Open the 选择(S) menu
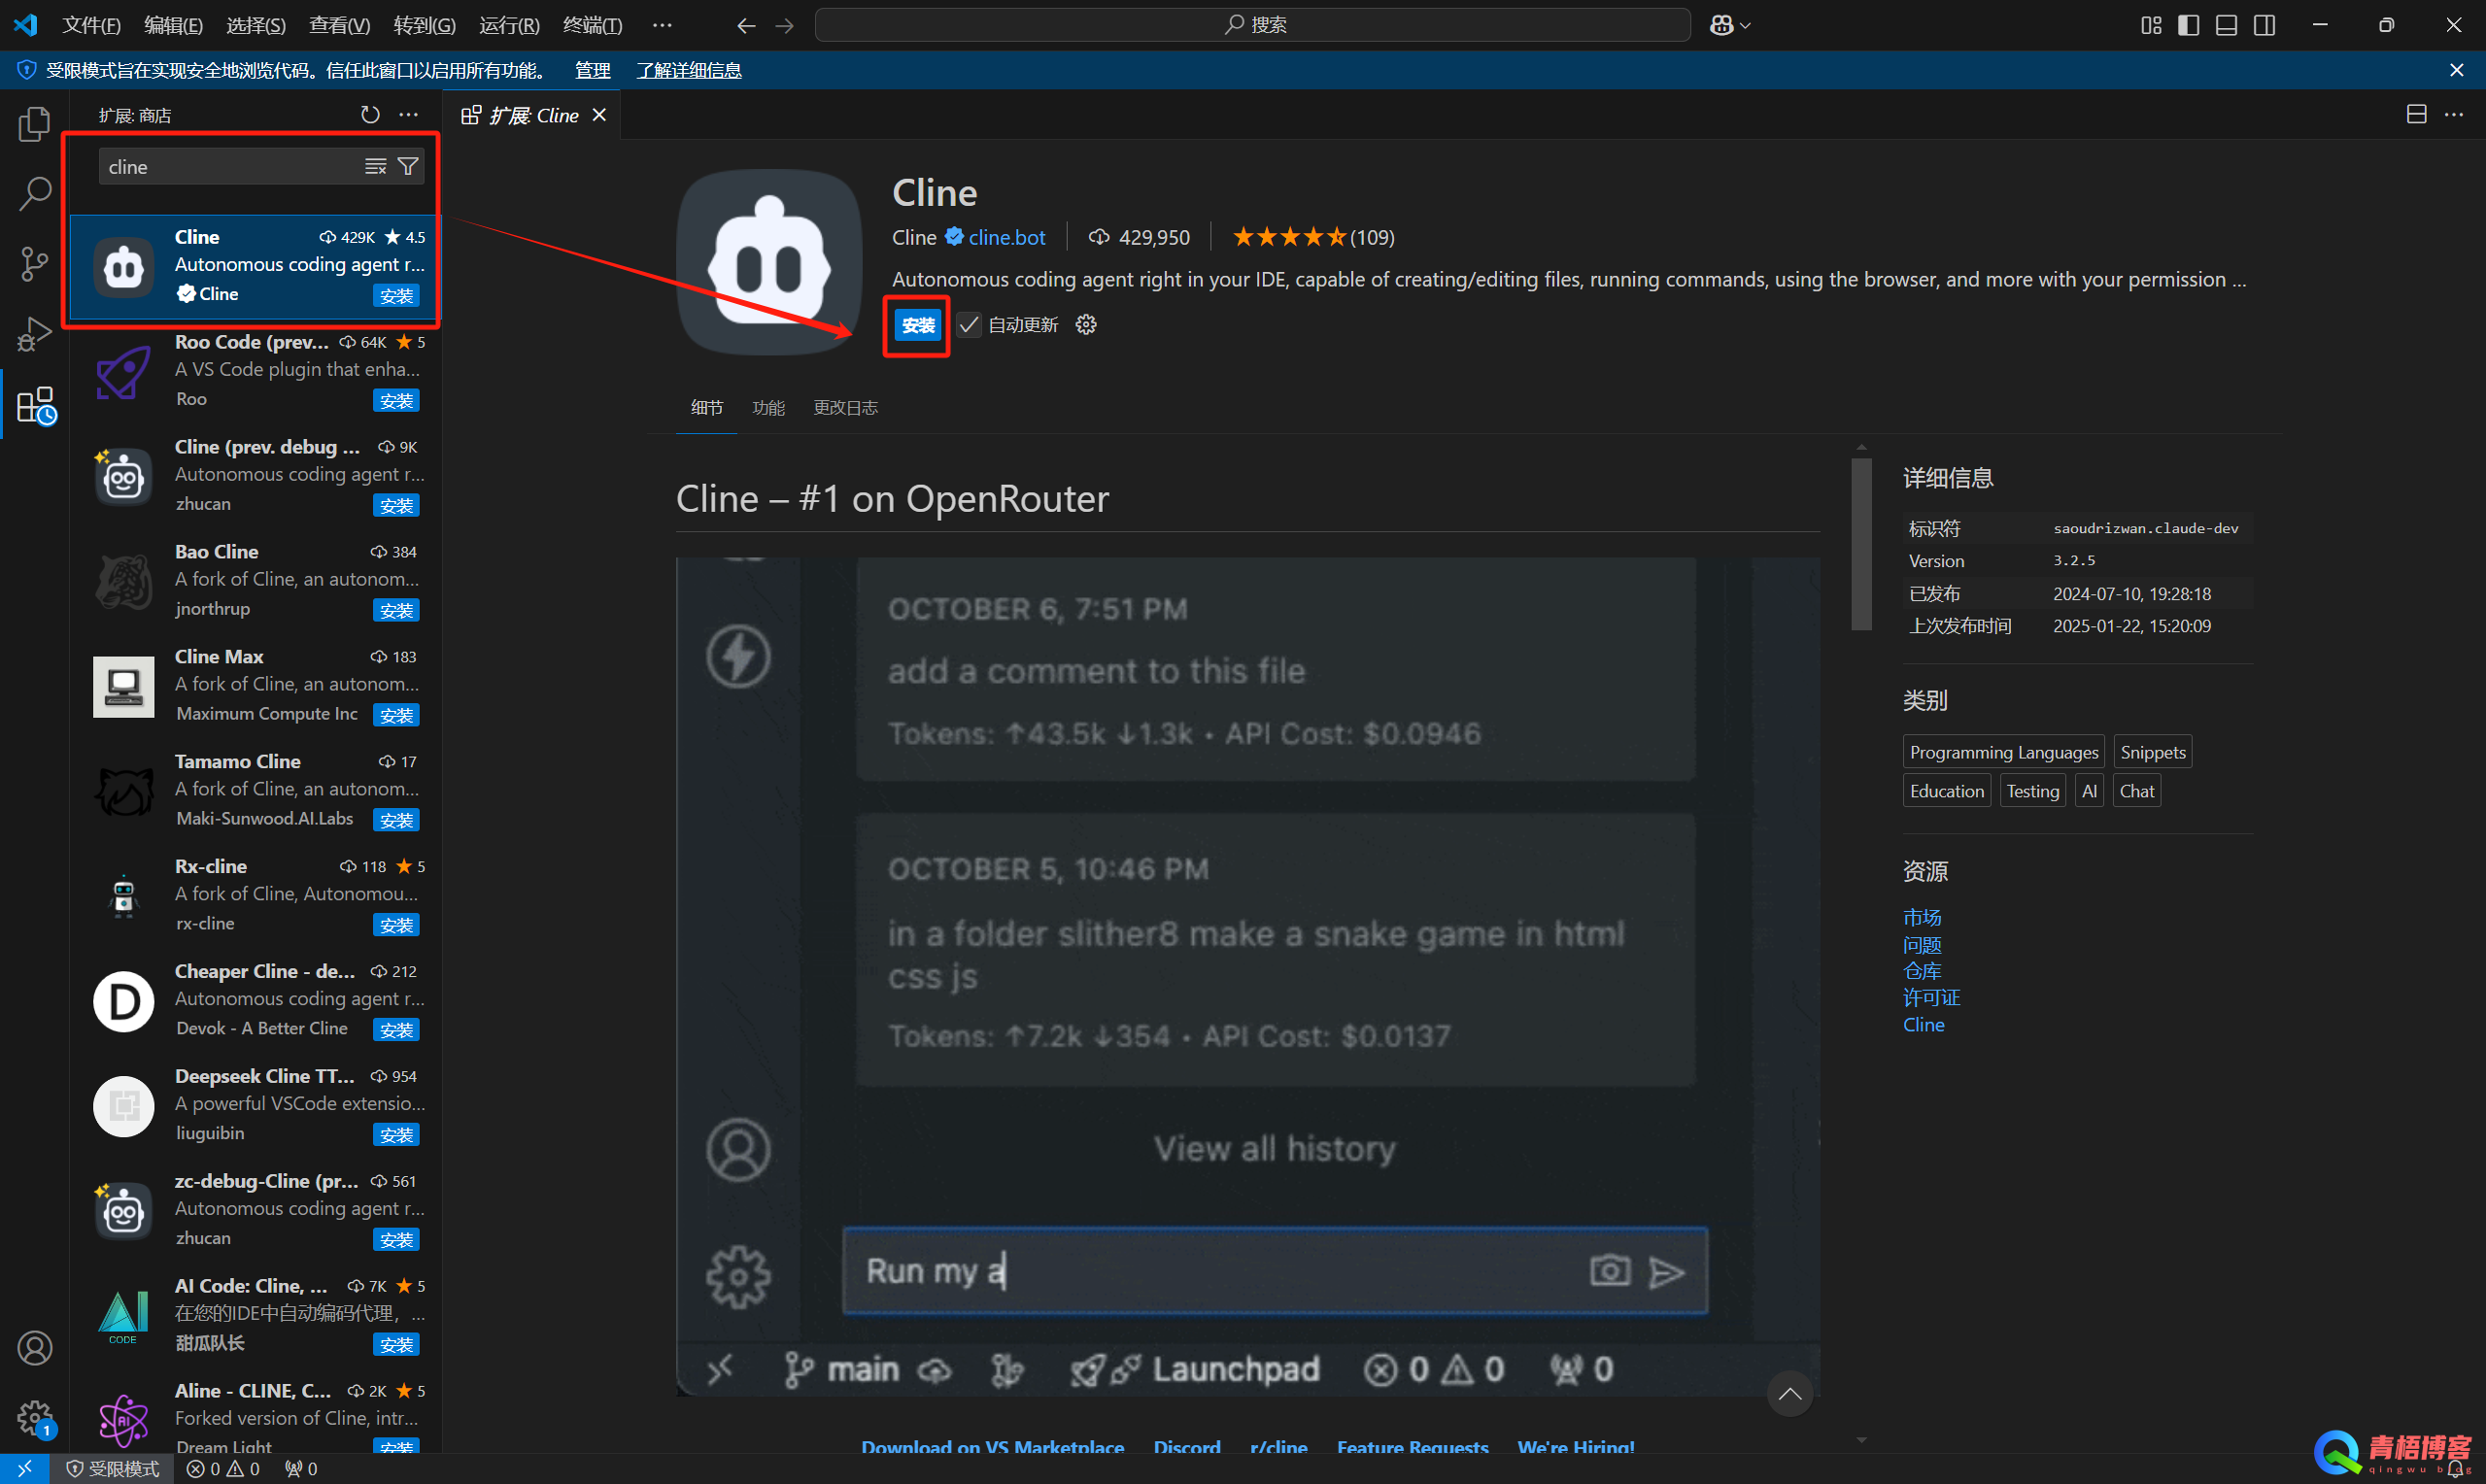The width and height of the screenshot is (2486, 1484). (x=256, y=25)
